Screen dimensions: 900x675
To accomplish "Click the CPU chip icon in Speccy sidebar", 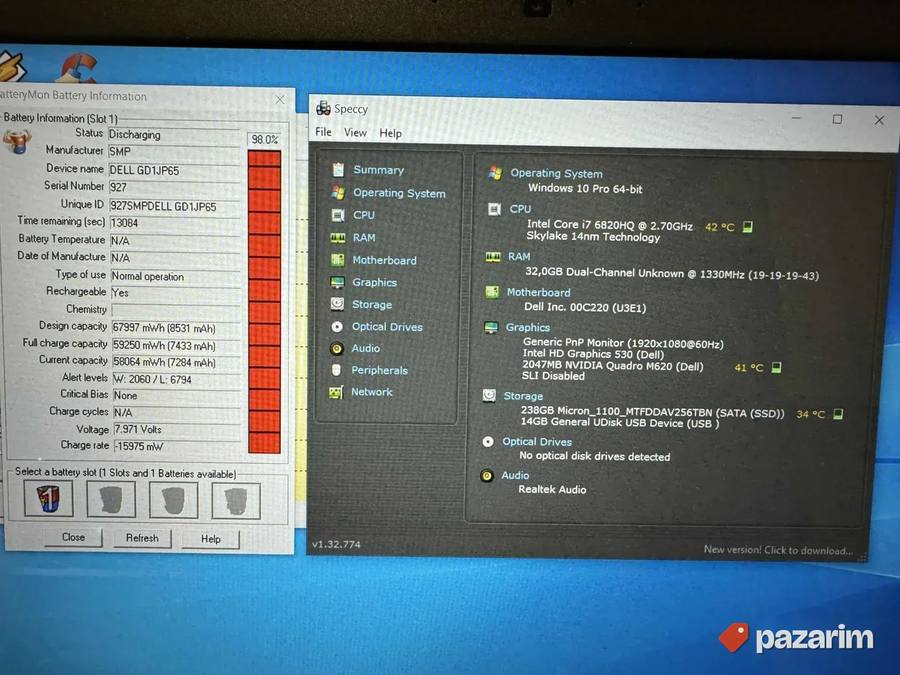I will [338, 215].
